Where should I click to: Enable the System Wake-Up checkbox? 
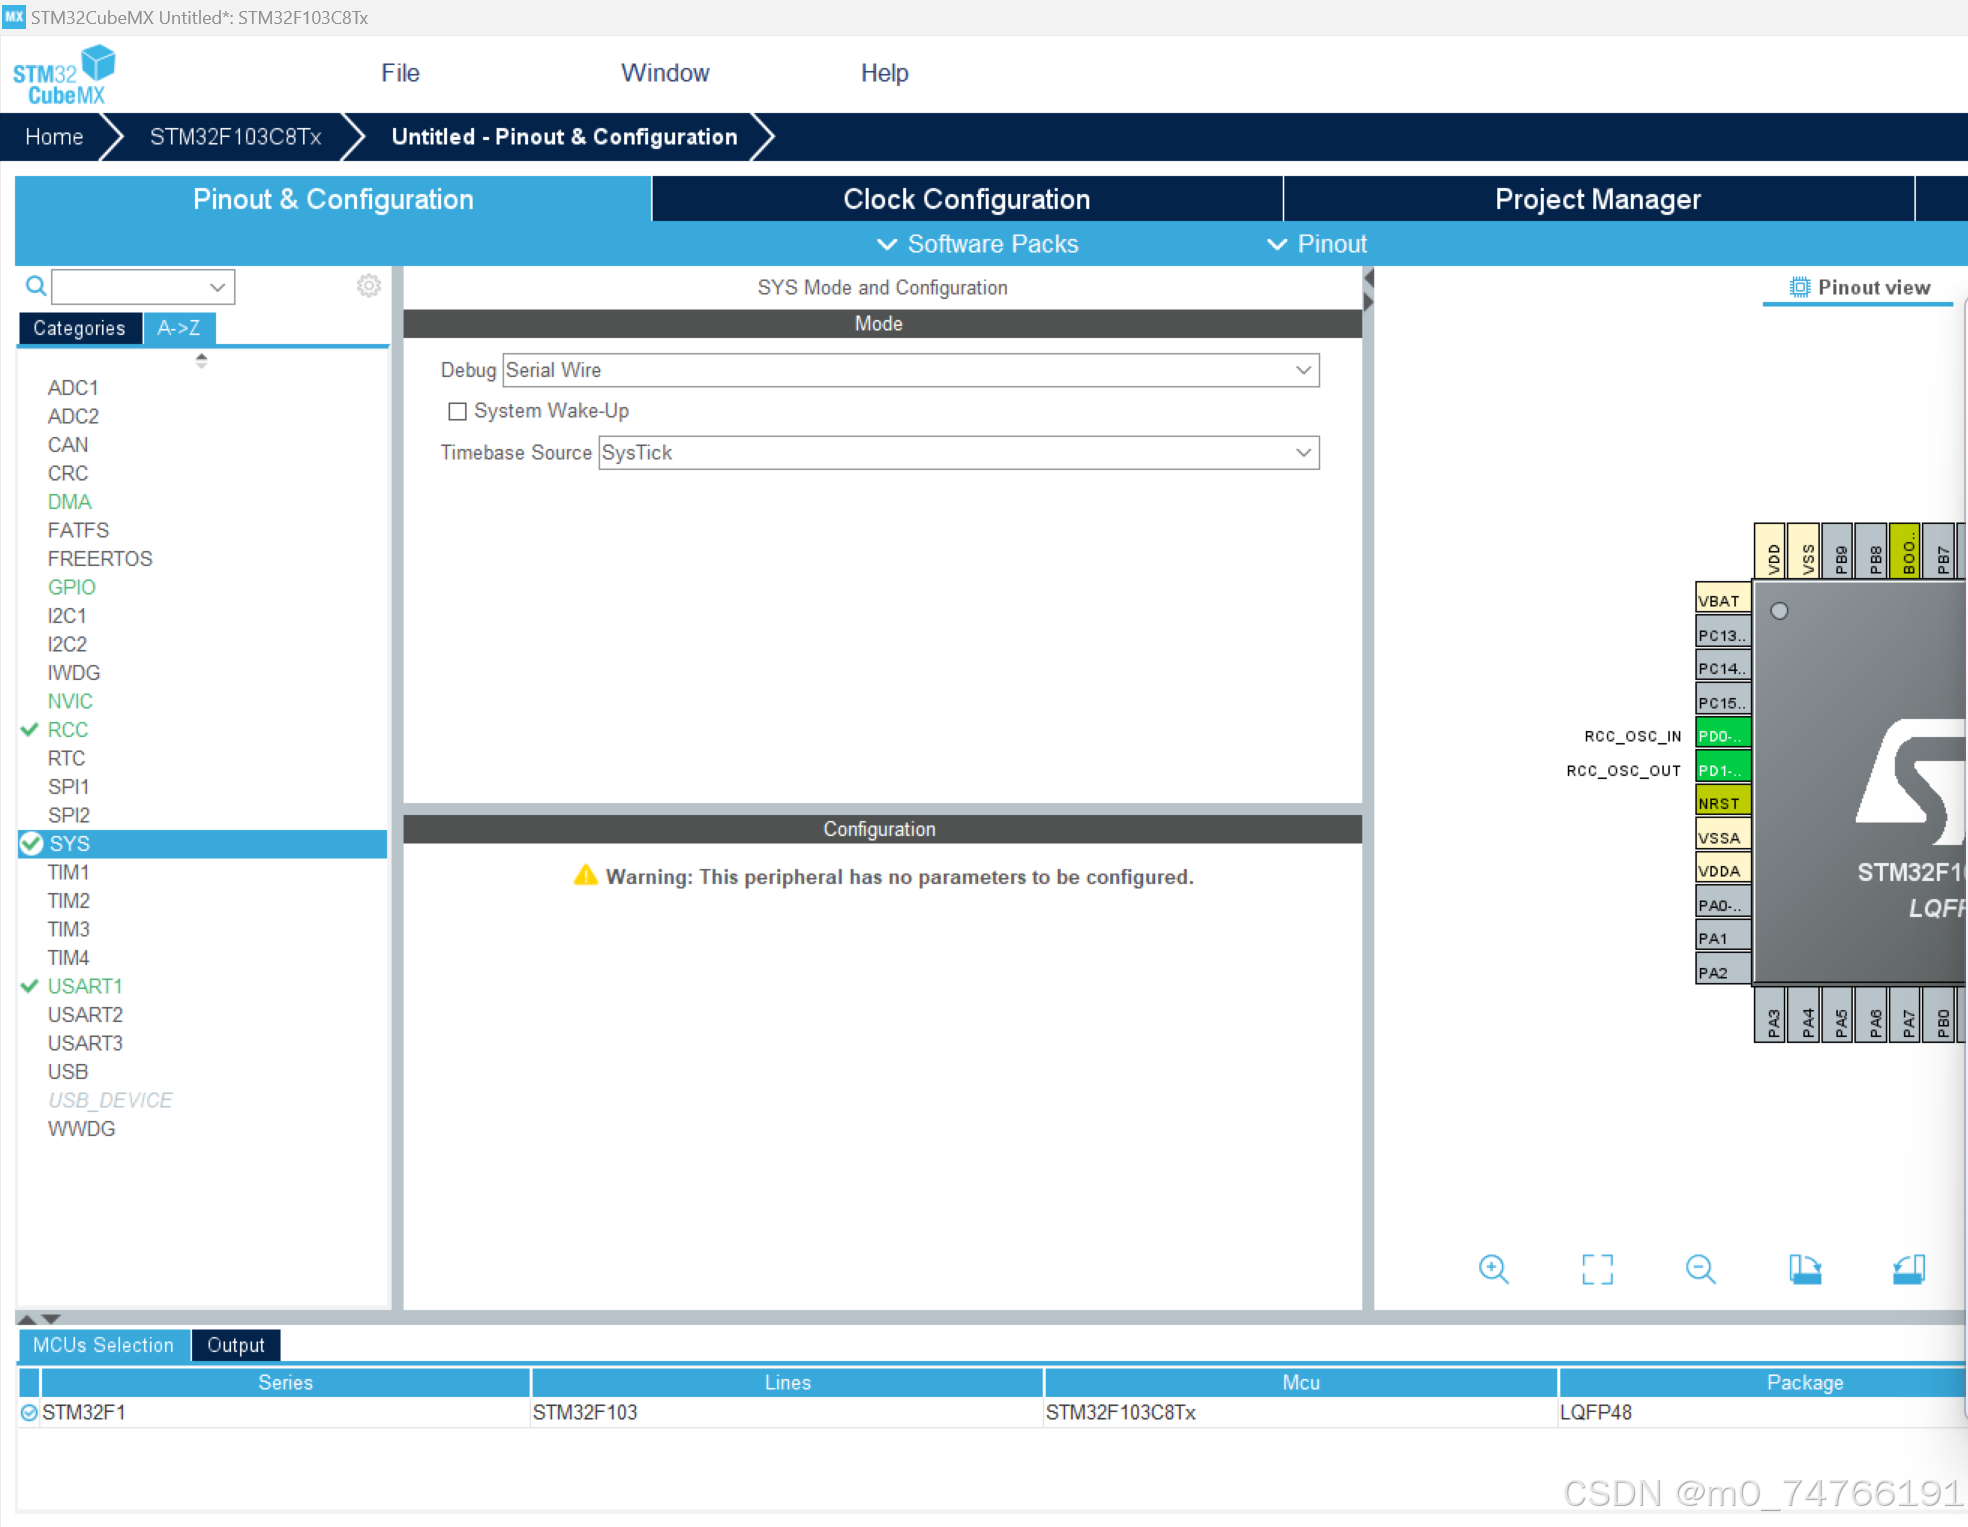pyautogui.click(x=458, y=411)
